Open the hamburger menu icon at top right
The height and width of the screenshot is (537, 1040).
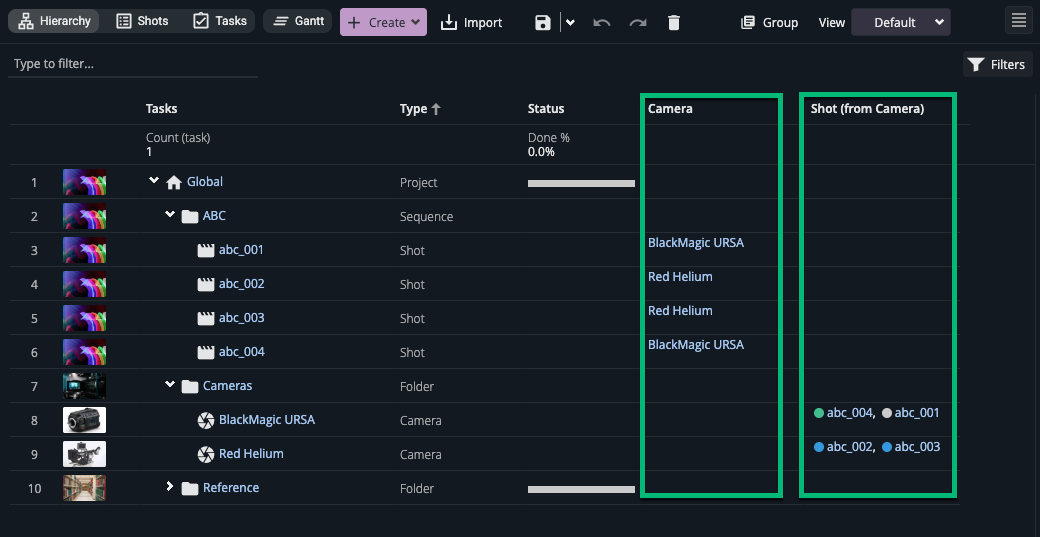tap(1018, 21)
